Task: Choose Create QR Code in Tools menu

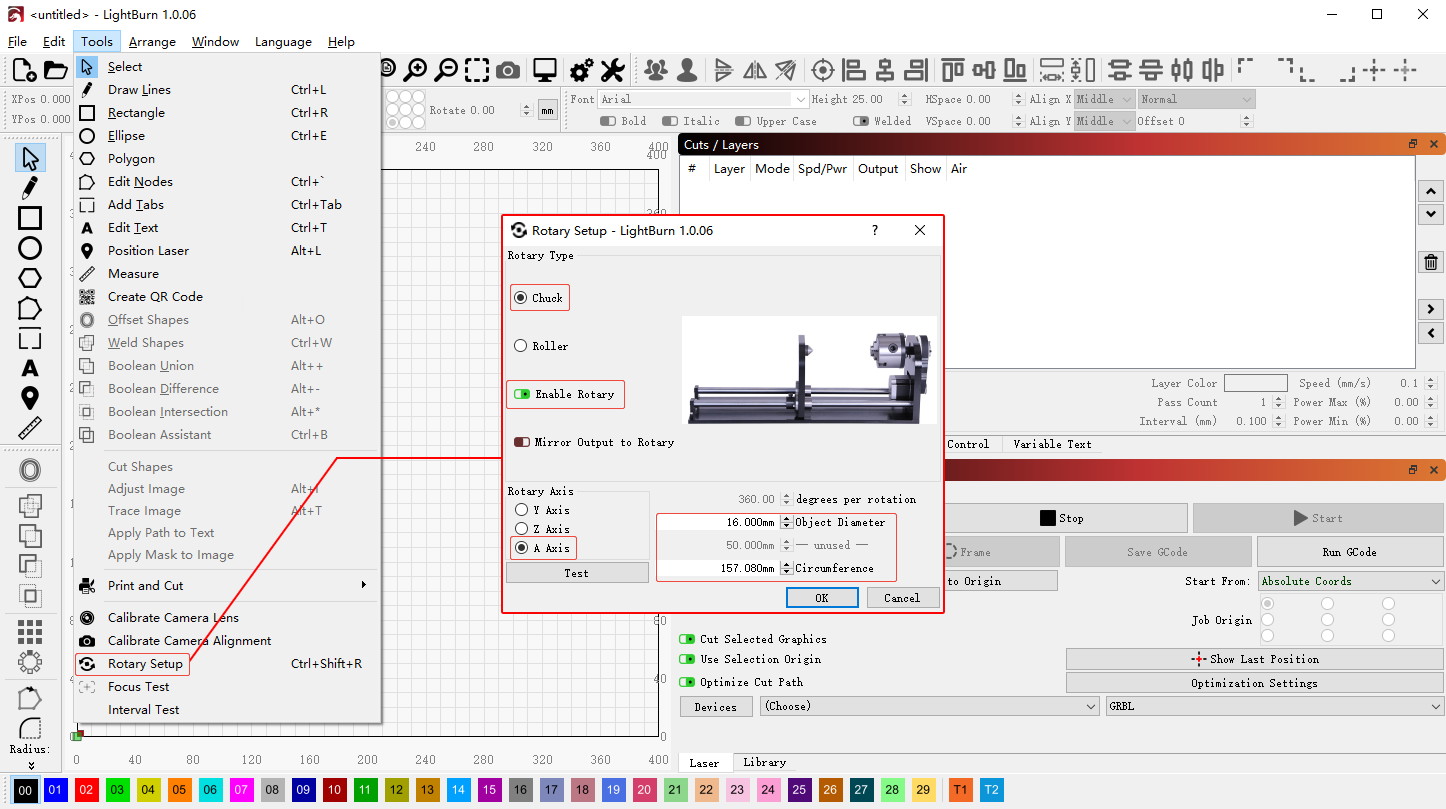Action: click(x=227, y=296)
